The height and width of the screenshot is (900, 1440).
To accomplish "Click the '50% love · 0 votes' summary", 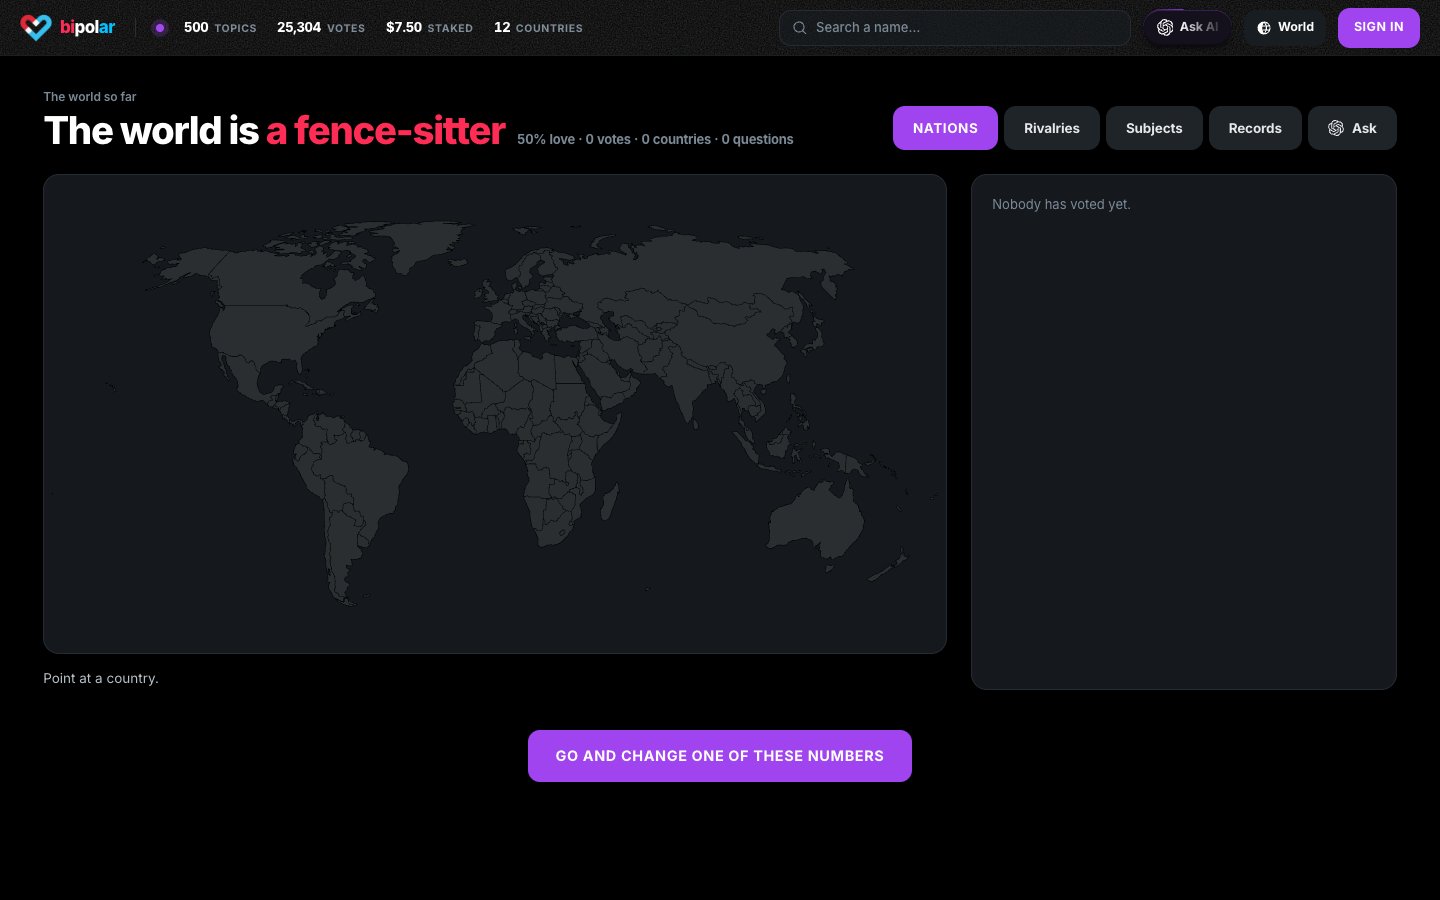I will (x=655, y=139).
